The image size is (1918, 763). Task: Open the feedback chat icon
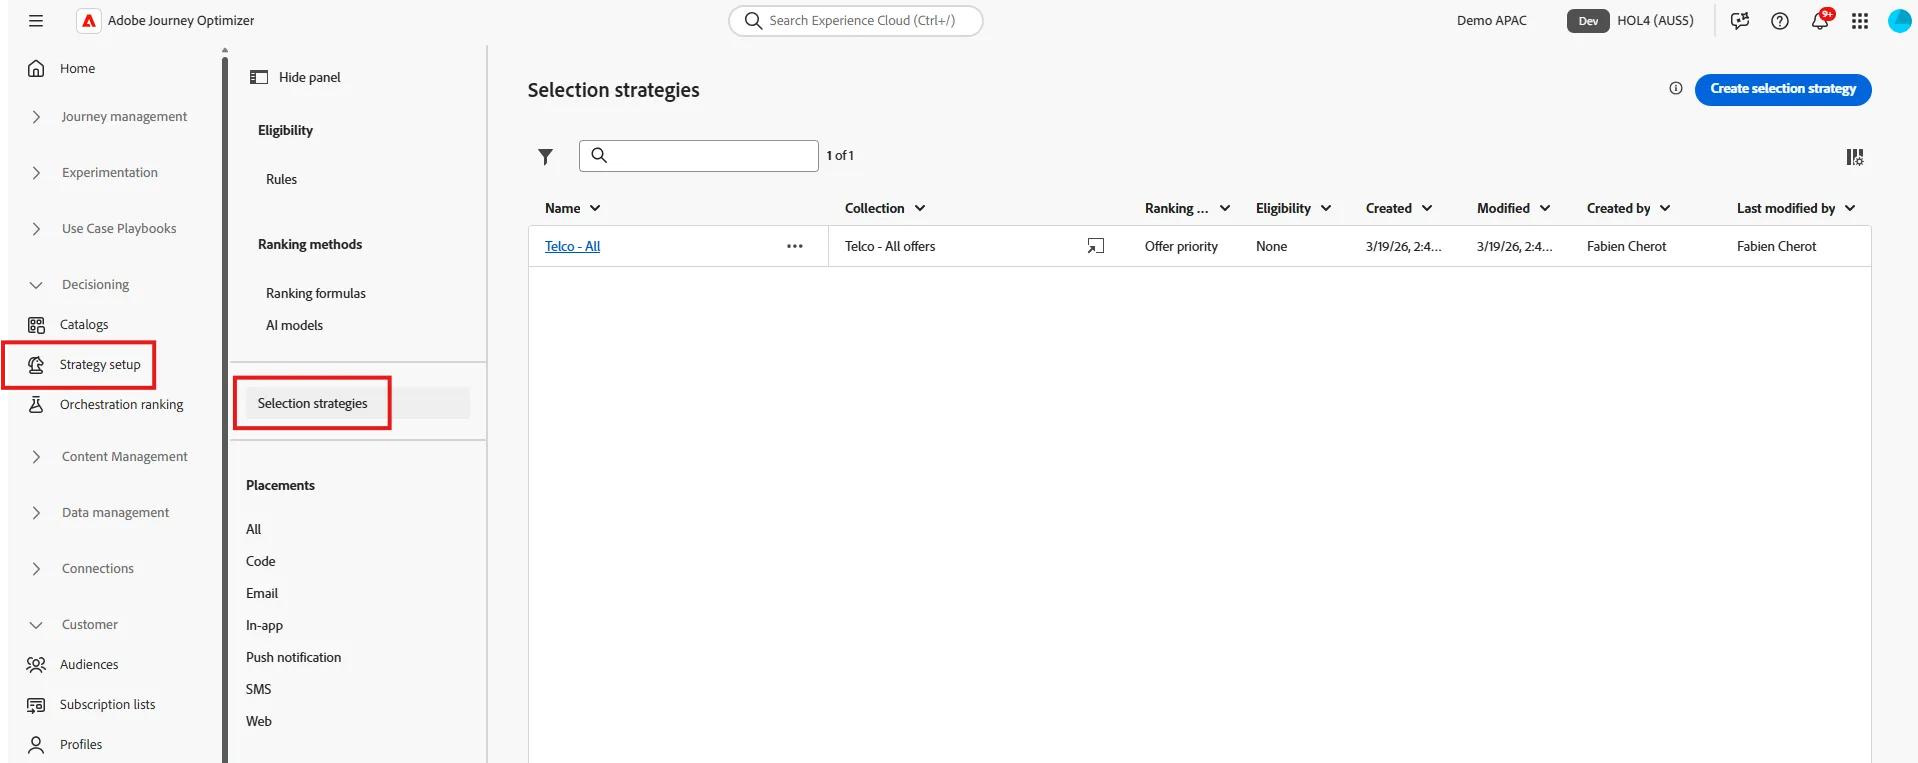pyautogui.click(x=1740, y=21)
